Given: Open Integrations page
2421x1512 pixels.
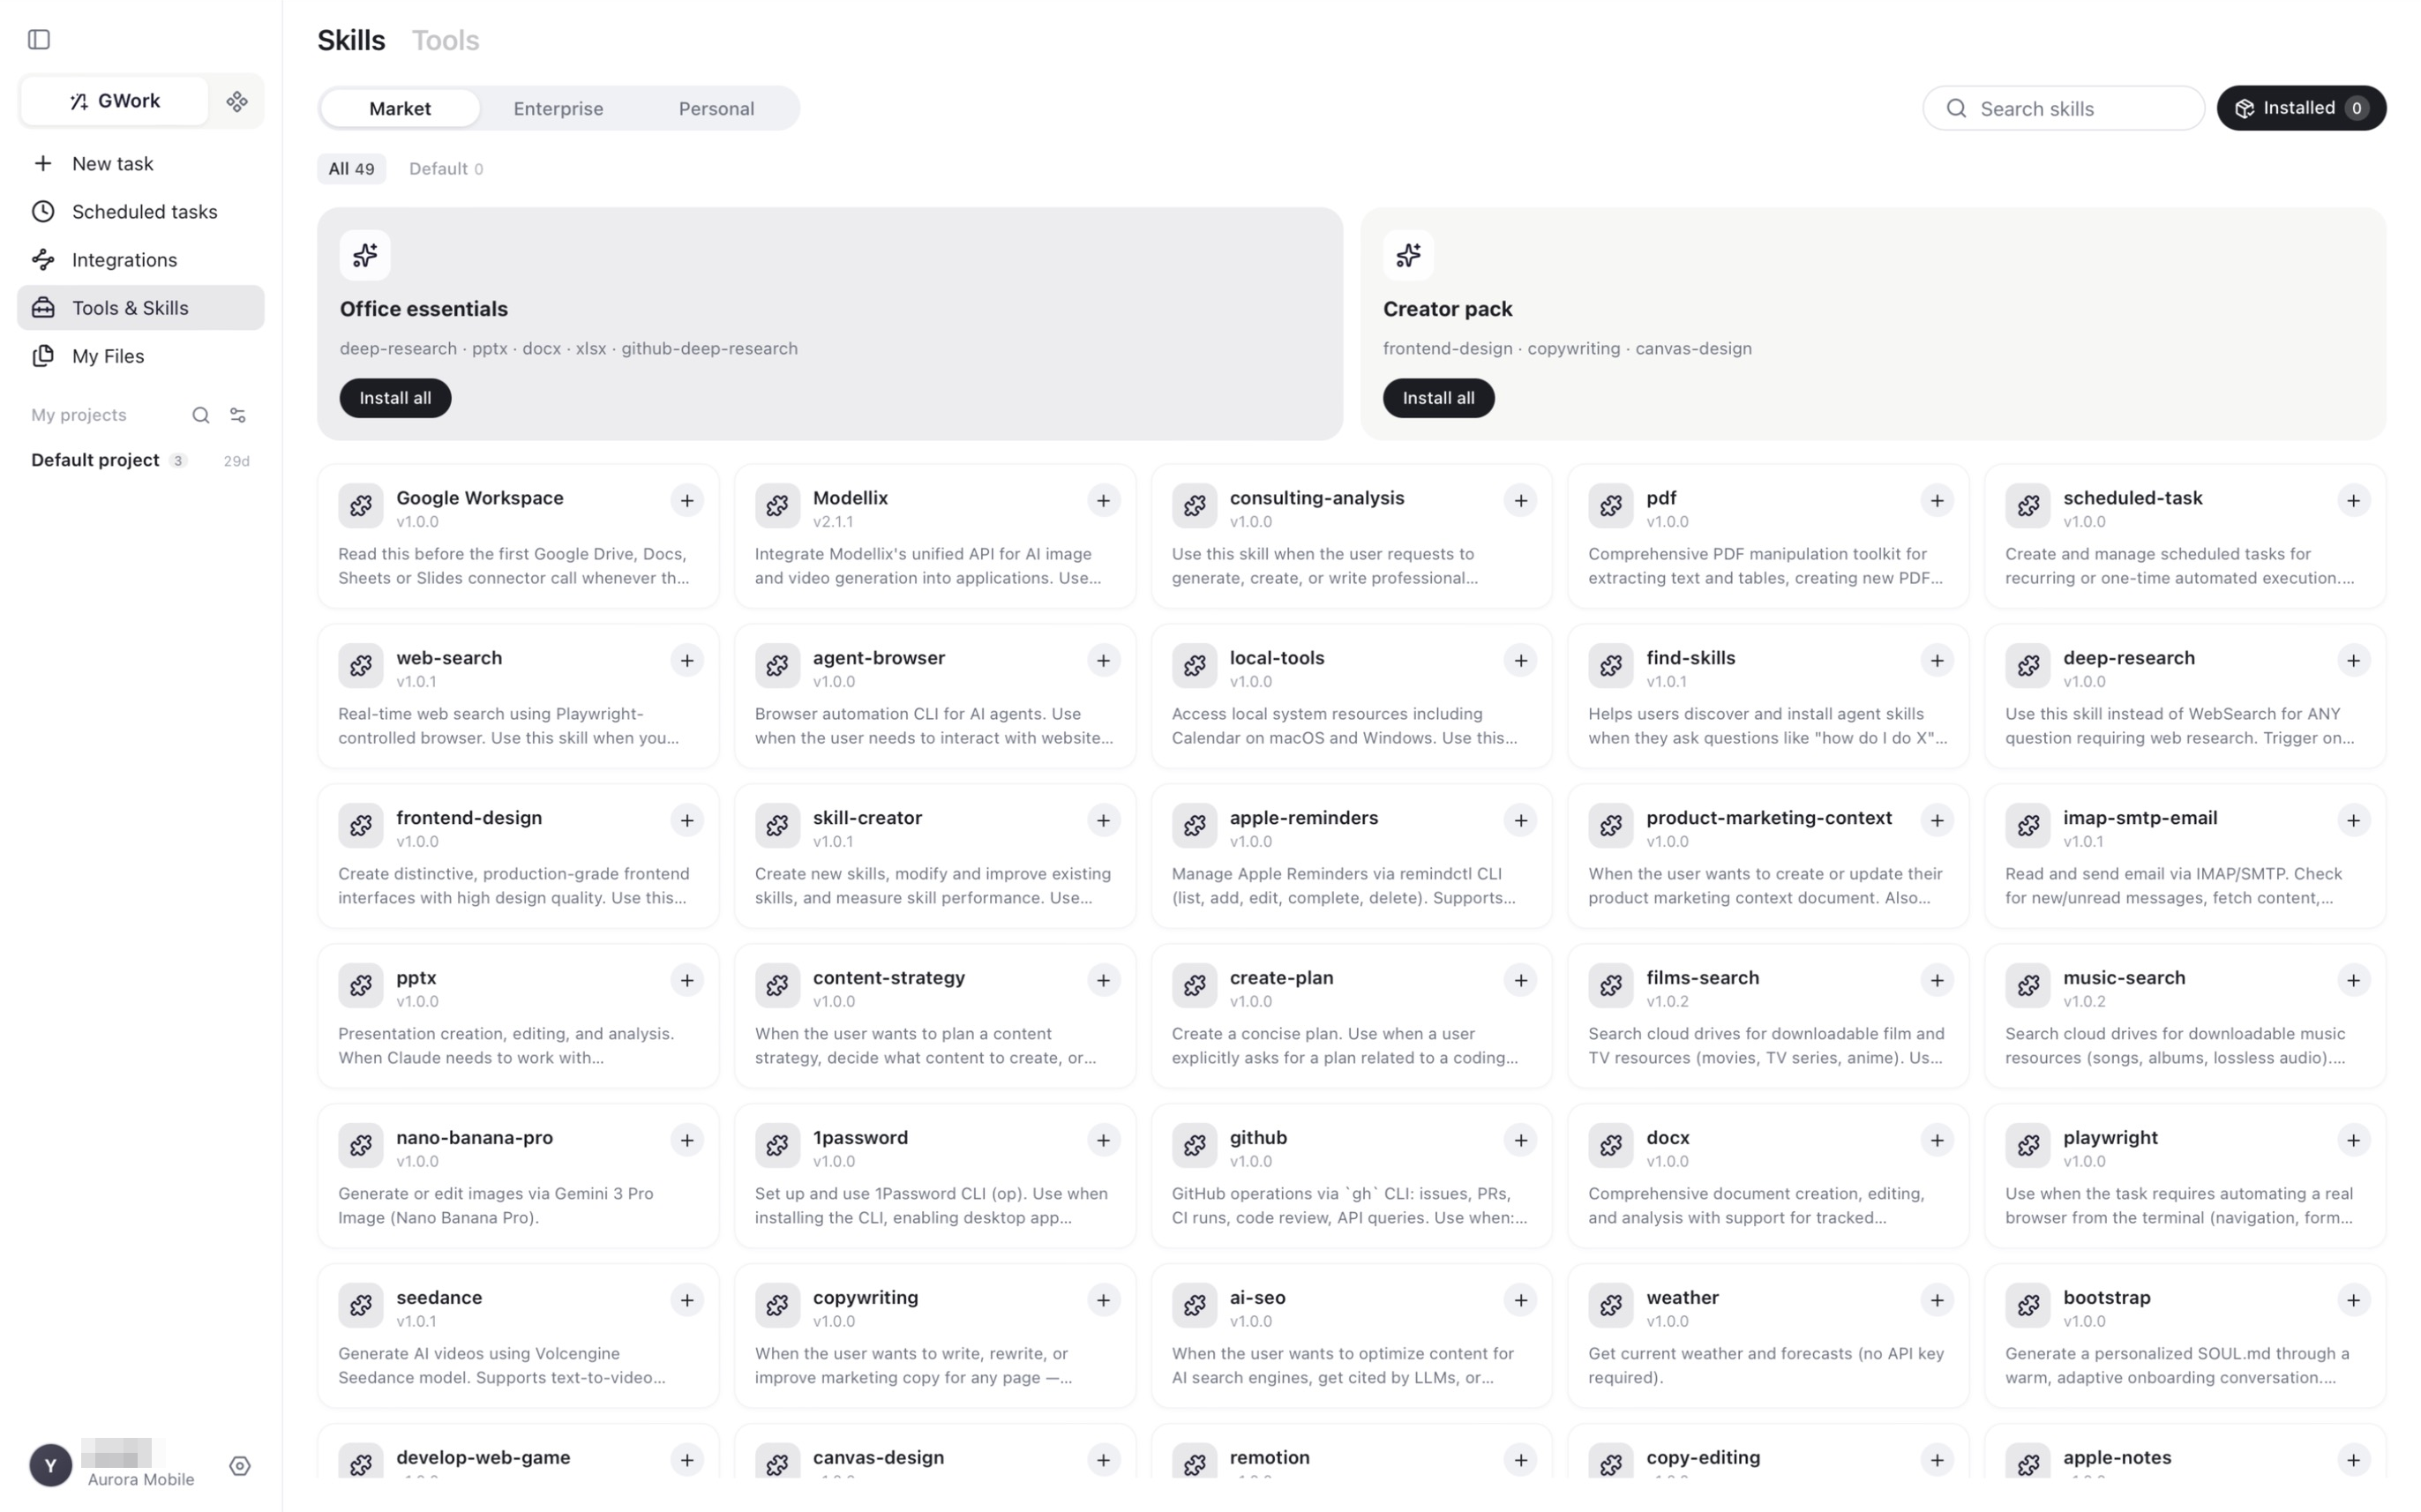Looking at the screenshot, I should (x=141, y=260).
